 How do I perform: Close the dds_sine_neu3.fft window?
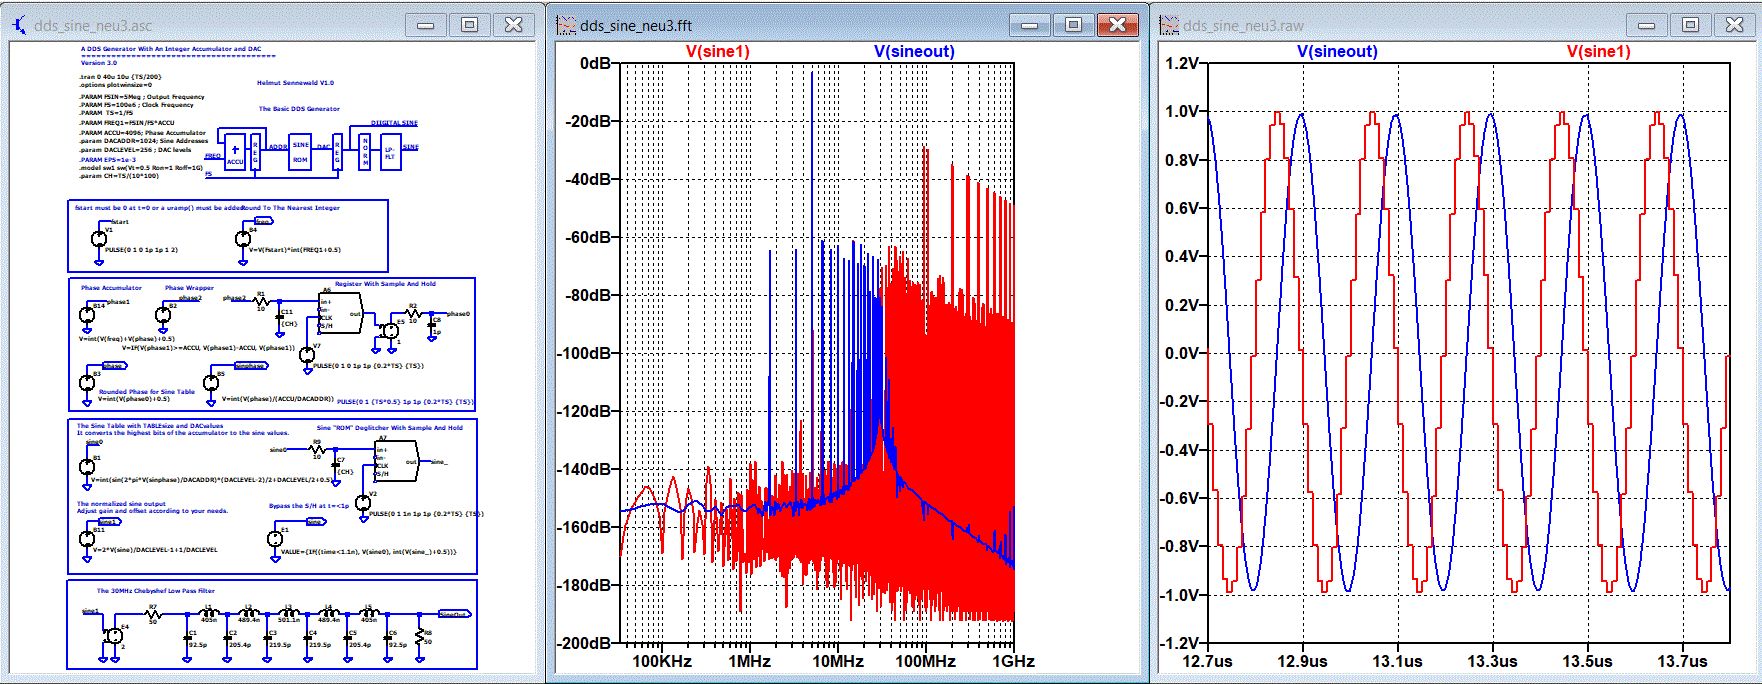pyautogui.click(x=1118, y=25)
